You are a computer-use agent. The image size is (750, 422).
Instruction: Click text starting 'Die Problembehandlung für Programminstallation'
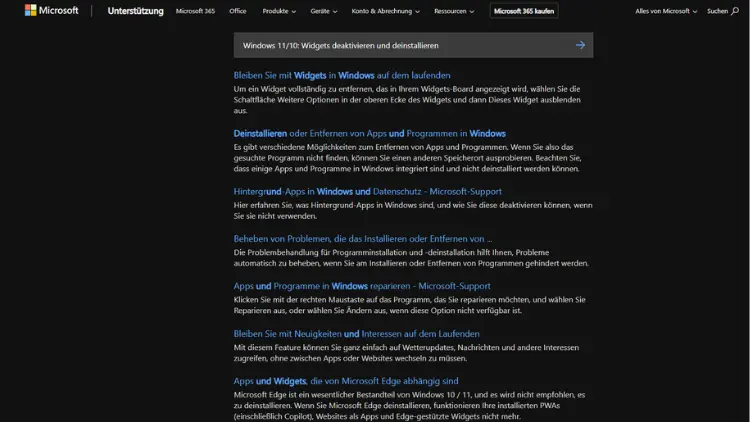(x=411, y=258)
